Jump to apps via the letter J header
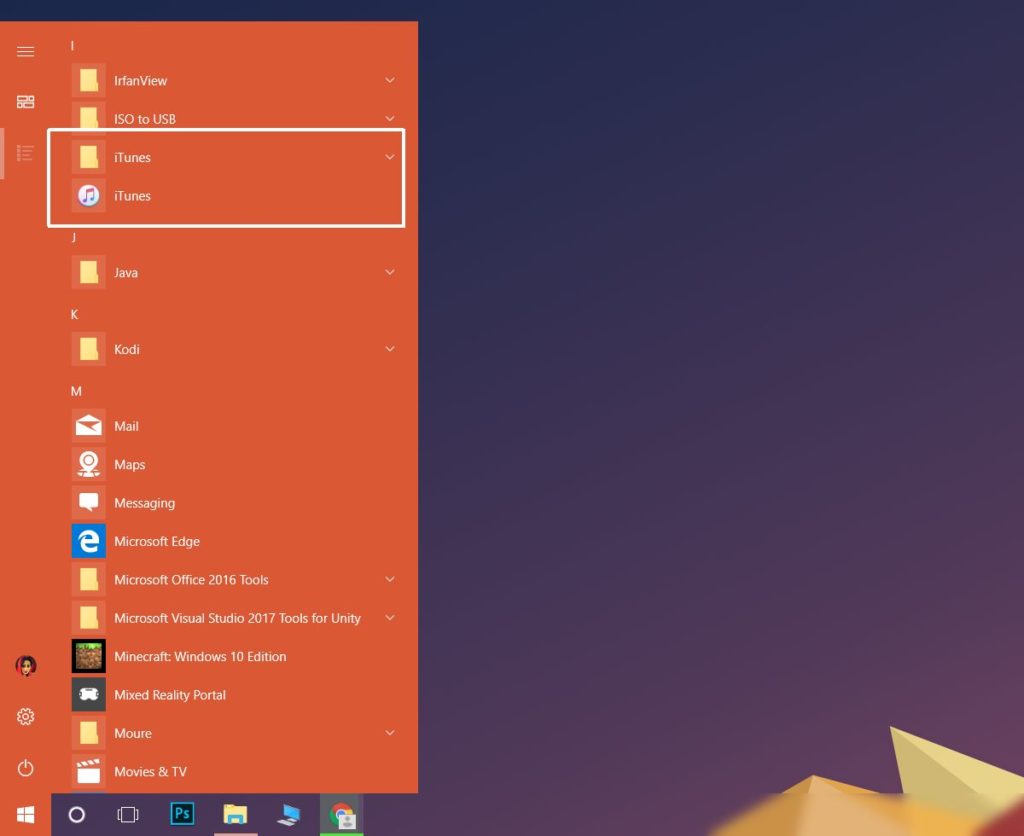Screen dimensions: 1024x836 coord(74,237)
